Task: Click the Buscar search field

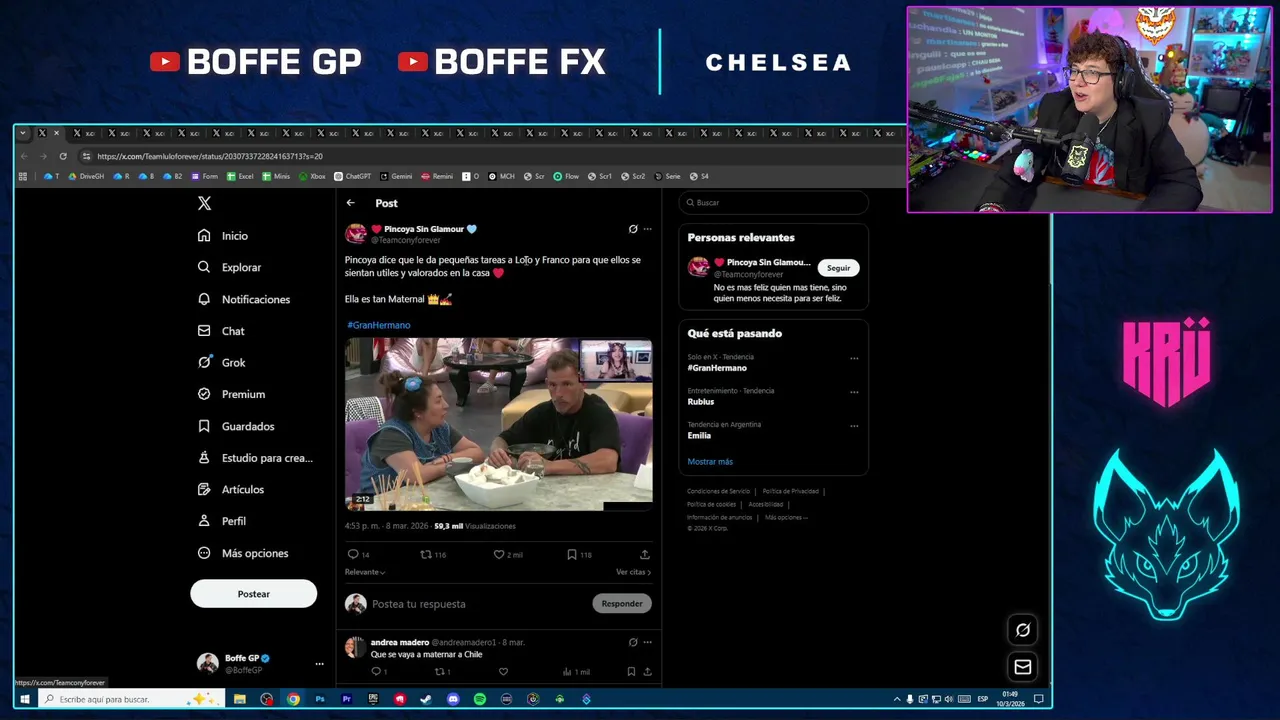Action: (x=773, y=203)
